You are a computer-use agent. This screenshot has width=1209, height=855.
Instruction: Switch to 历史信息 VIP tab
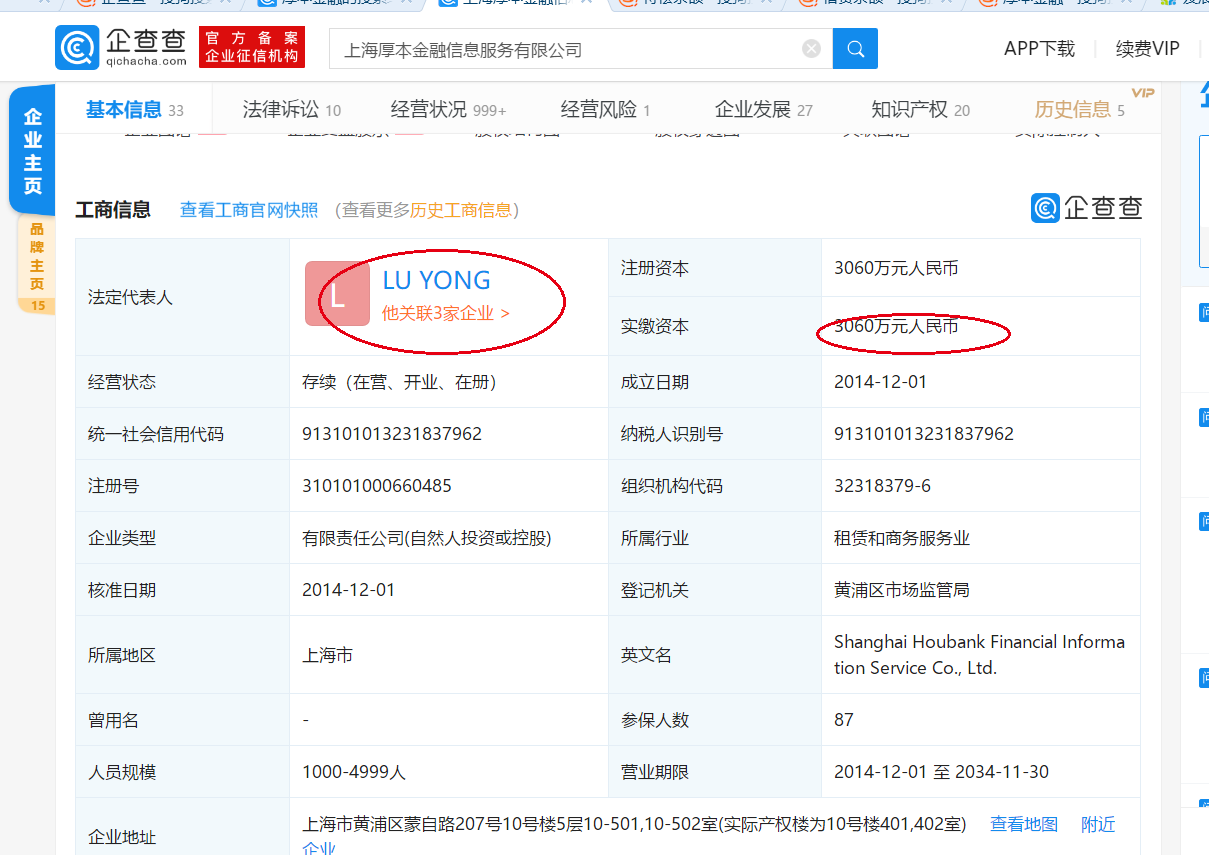(1080, 110)
